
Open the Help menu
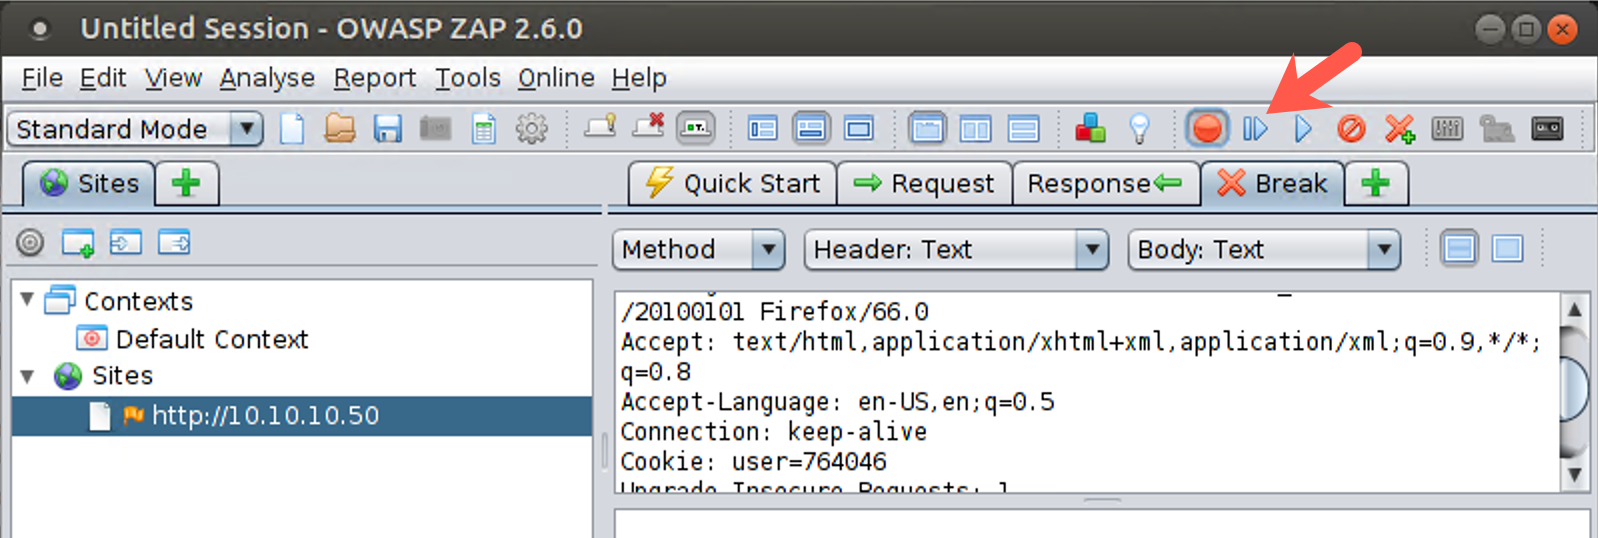pyautogui.click(x=639, y=78)
